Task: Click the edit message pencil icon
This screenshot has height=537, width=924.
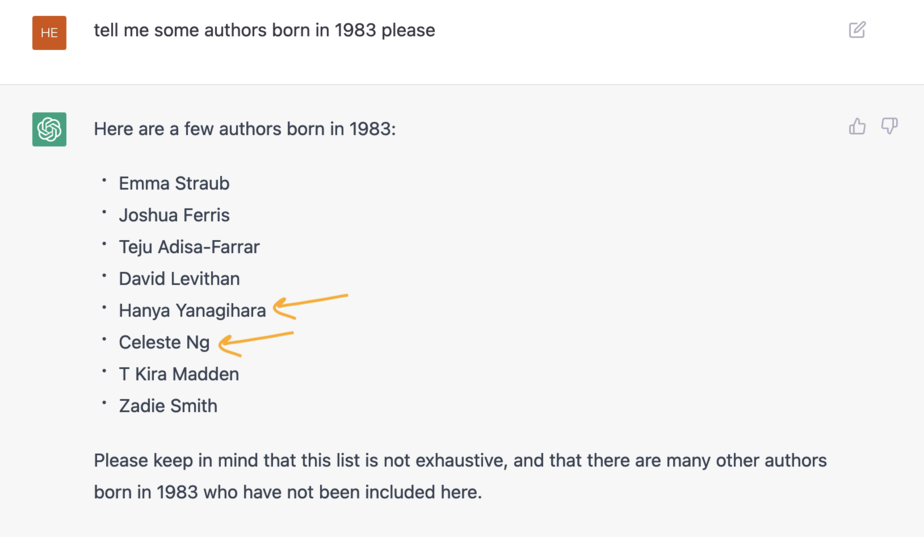Action: click(857, 29)
